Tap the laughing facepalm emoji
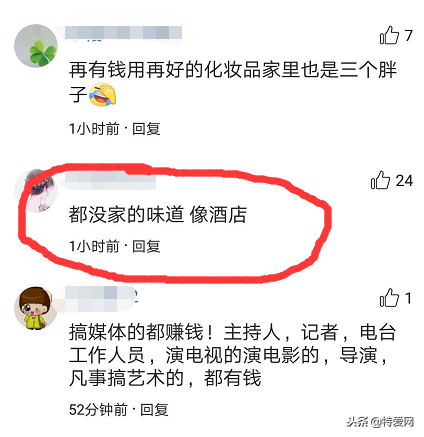424x437 pixels. 102,94
